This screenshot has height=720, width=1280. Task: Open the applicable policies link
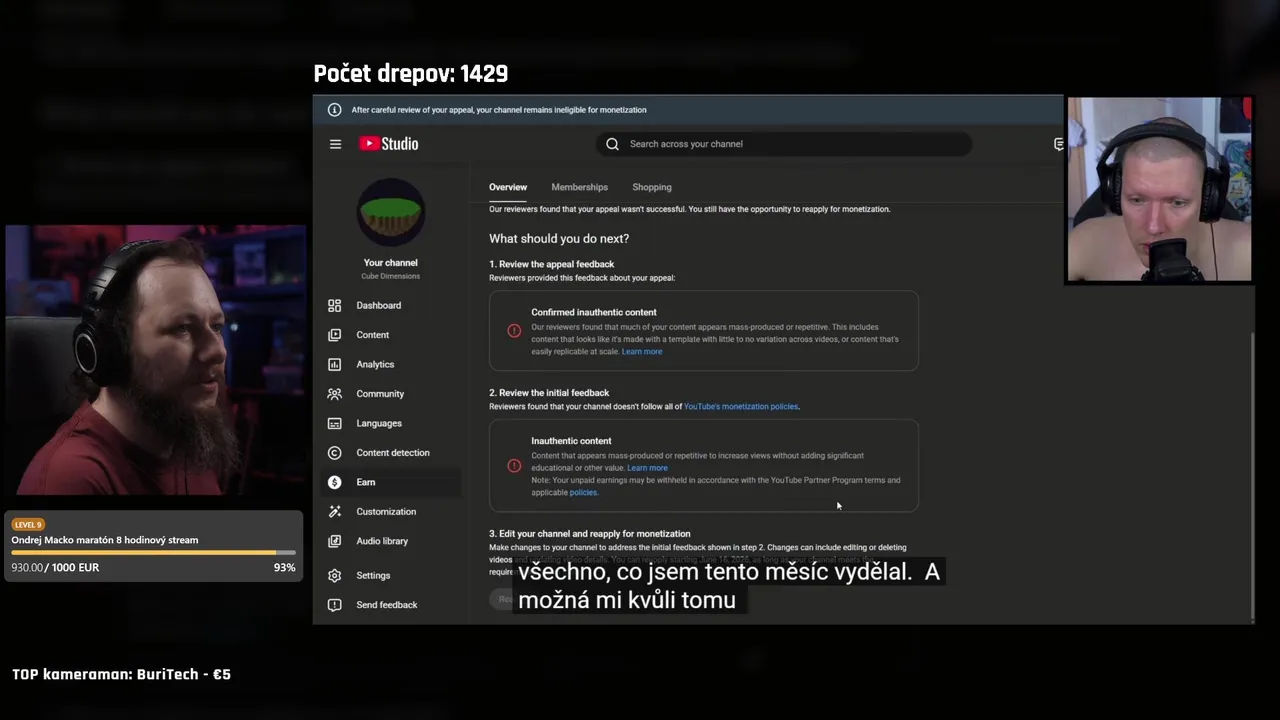point(583,493)
